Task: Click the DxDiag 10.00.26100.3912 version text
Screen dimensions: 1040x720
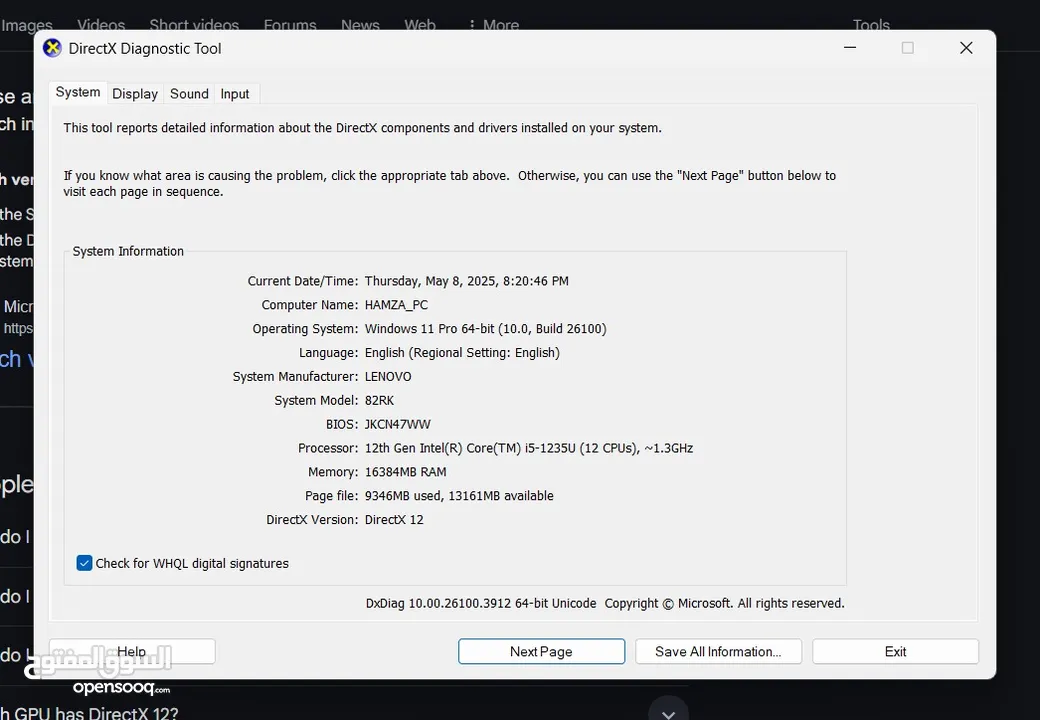Action: coord(481,603)
